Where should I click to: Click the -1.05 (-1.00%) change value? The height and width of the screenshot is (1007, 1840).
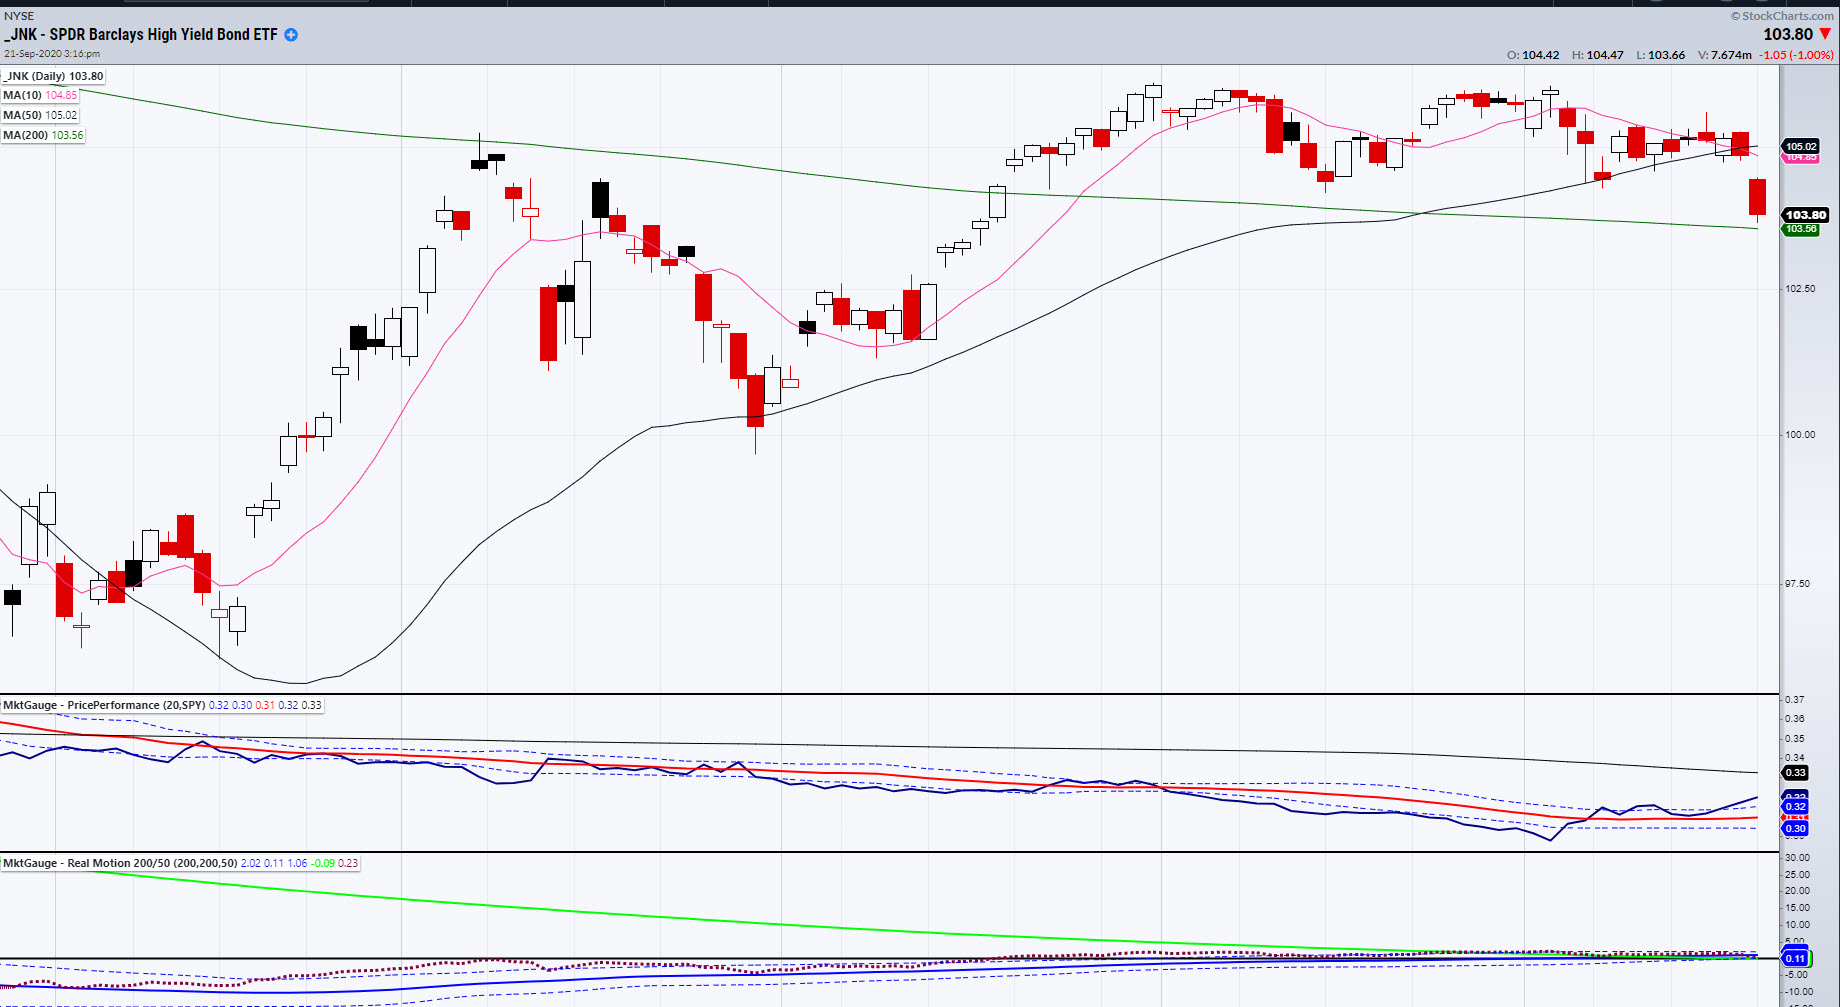click(1797, 55)
